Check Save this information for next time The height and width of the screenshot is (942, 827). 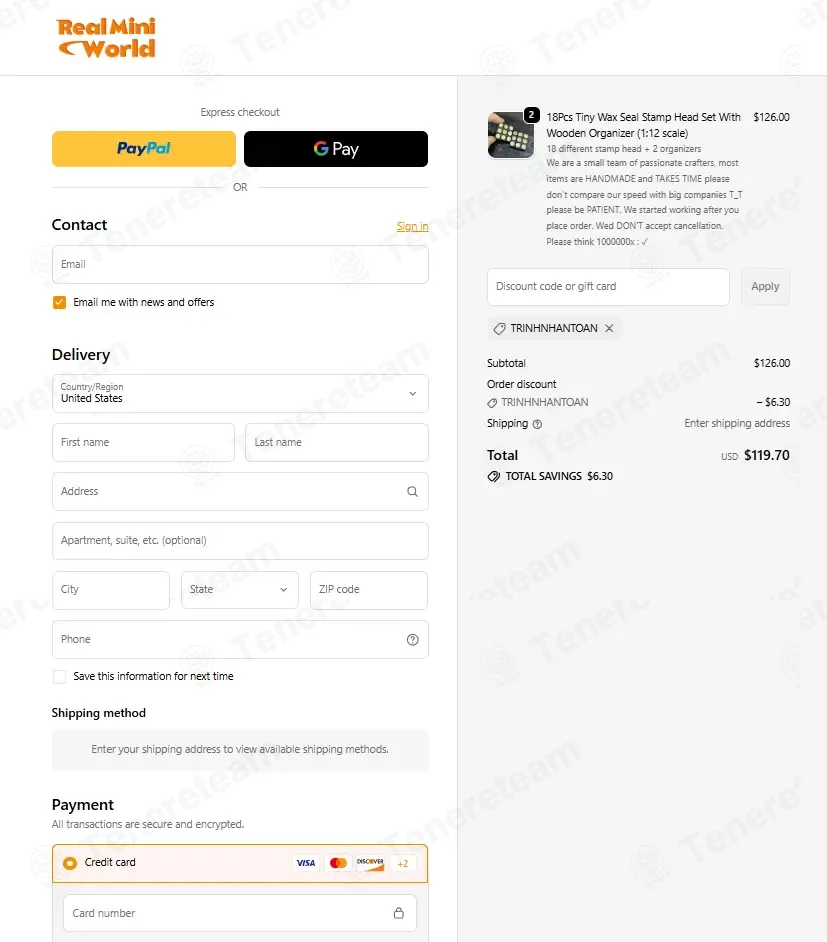59,676
